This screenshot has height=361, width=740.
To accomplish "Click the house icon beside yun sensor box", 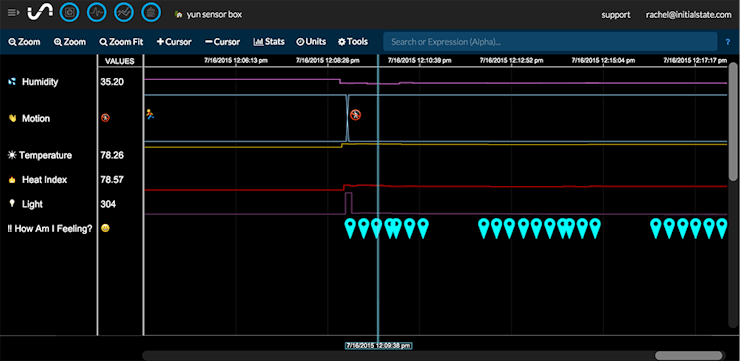I will [178, 15].
